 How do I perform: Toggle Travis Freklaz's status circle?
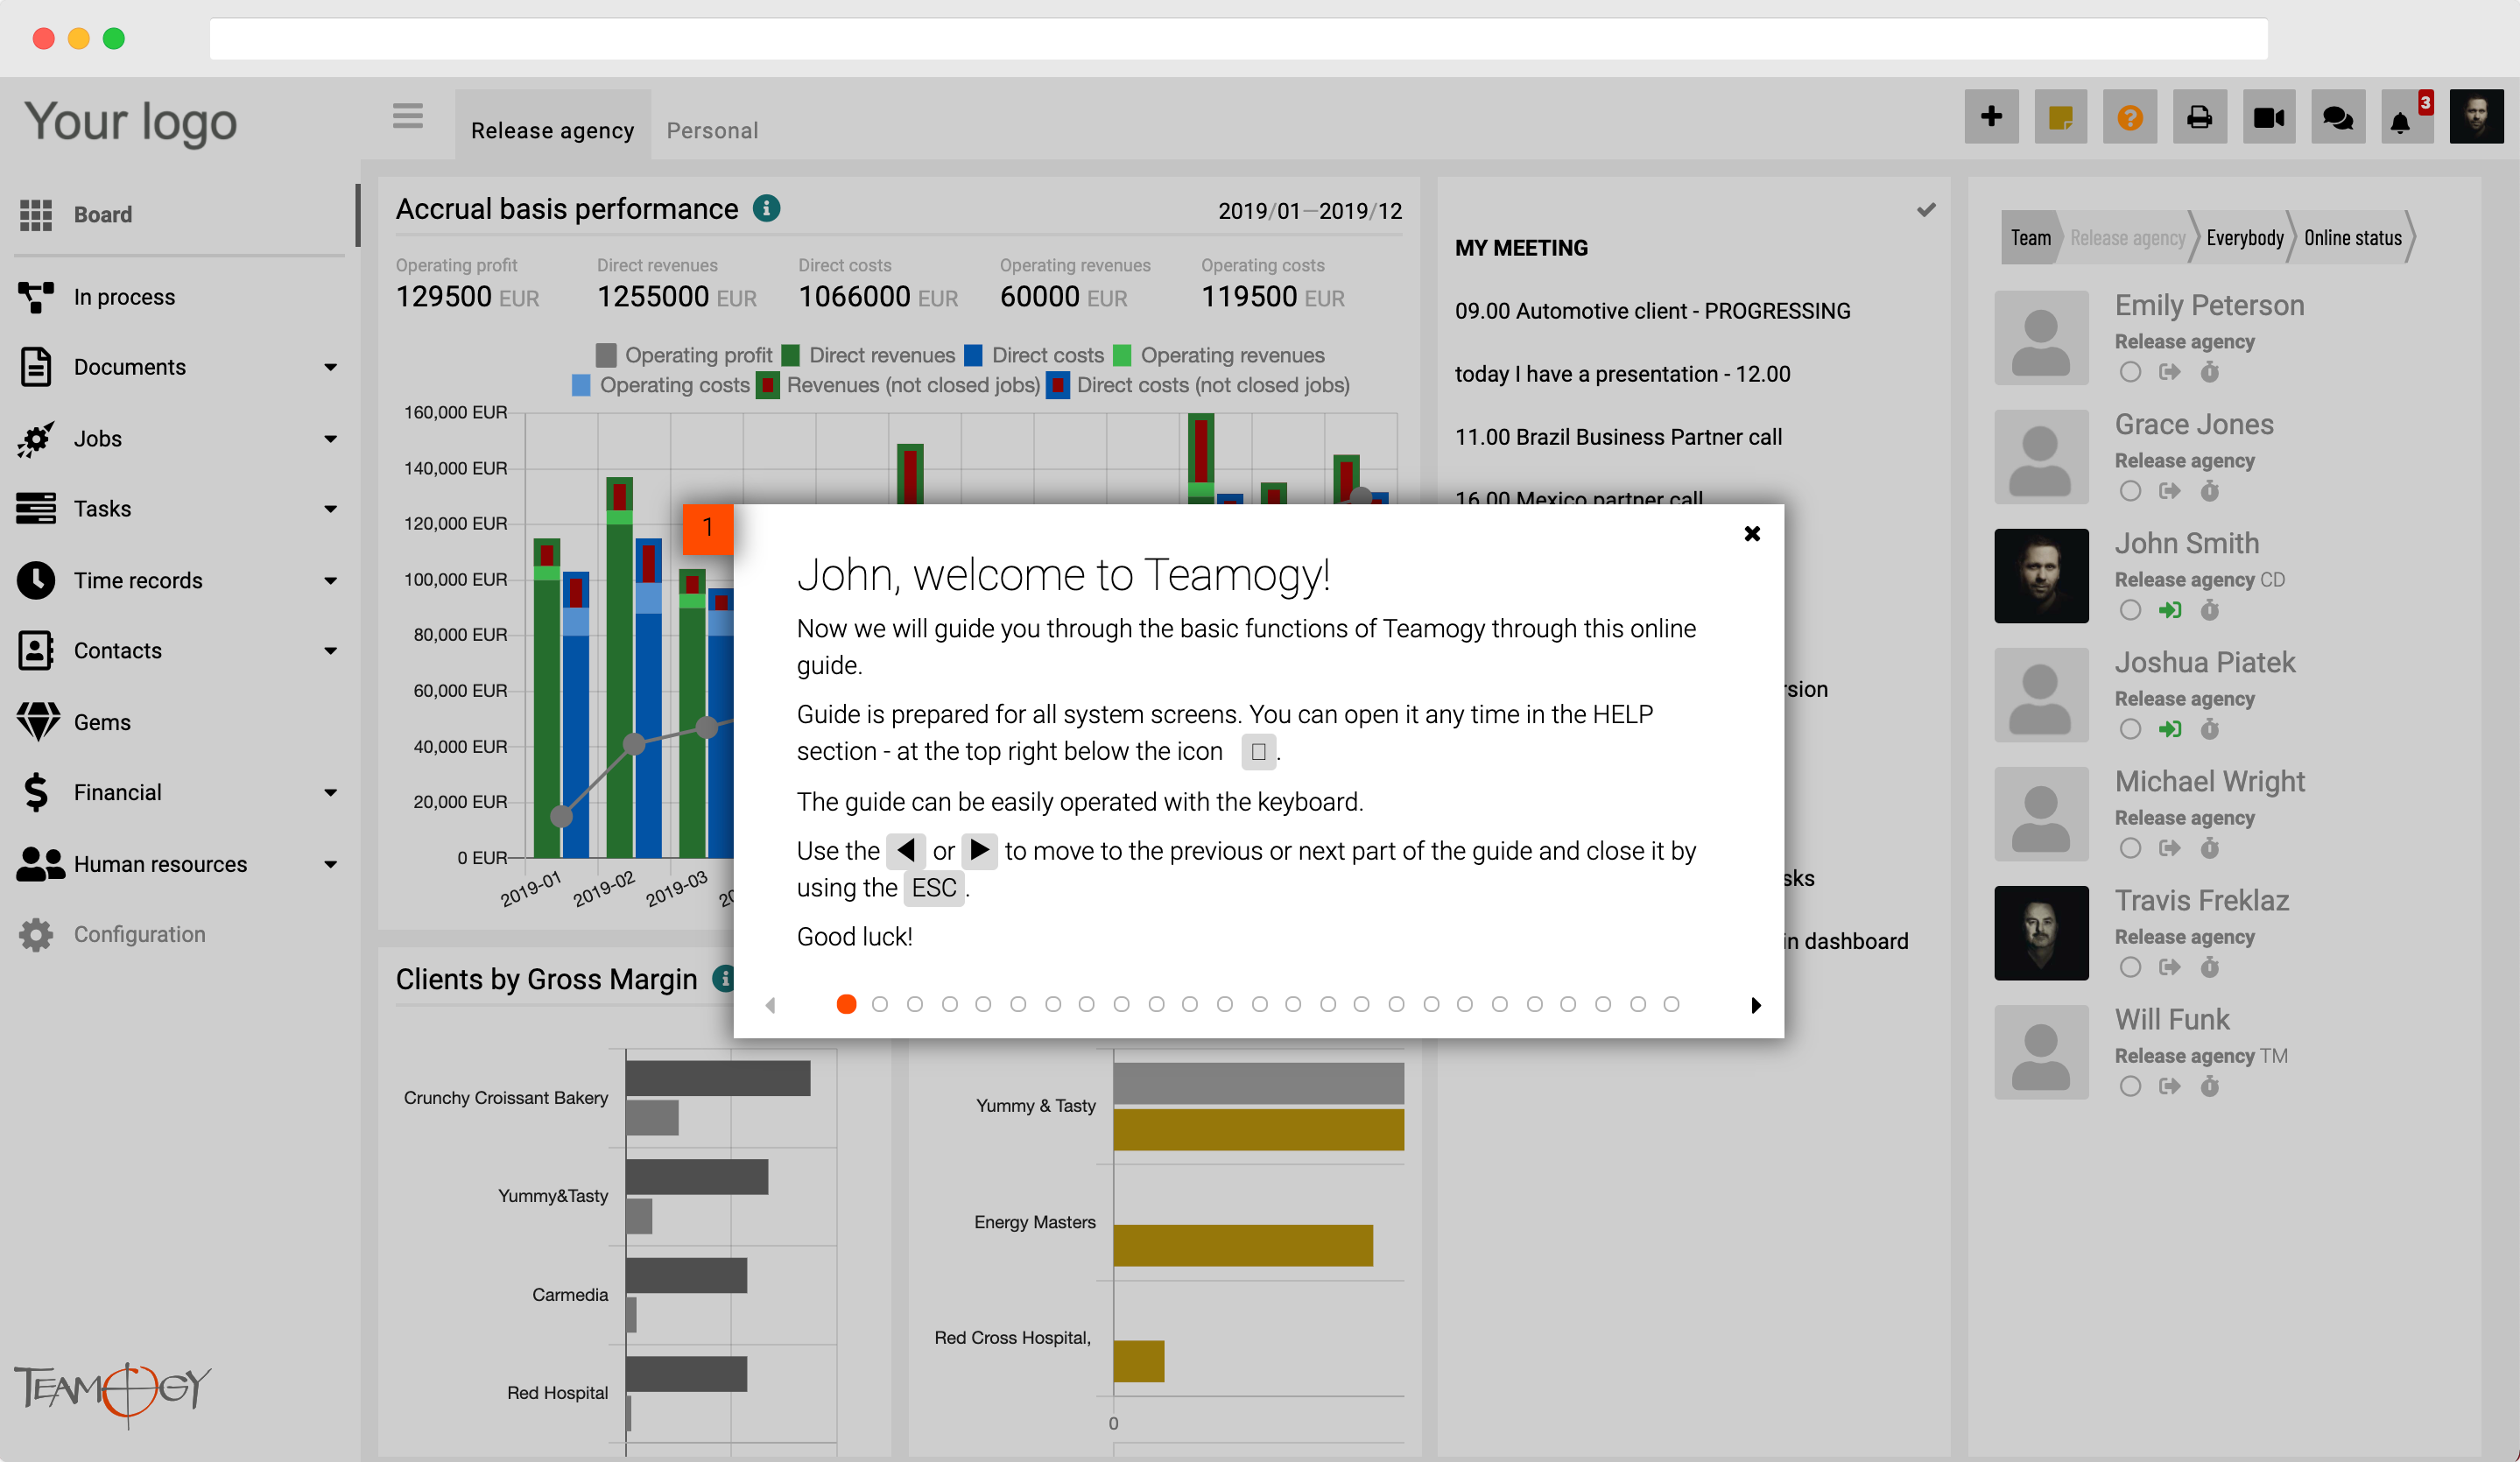pos(2130,967)
